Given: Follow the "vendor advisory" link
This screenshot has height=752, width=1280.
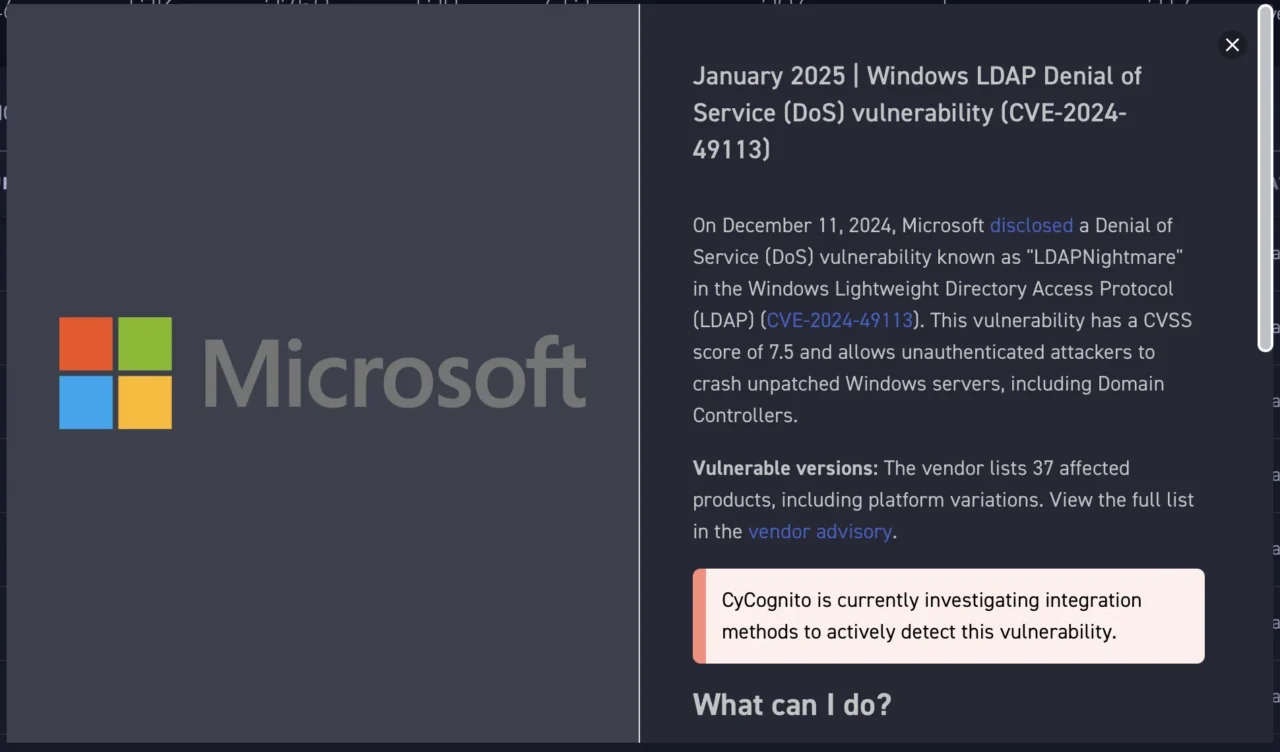Looking at the screenshot, I should pyautogui.click(x=820, y=531).
